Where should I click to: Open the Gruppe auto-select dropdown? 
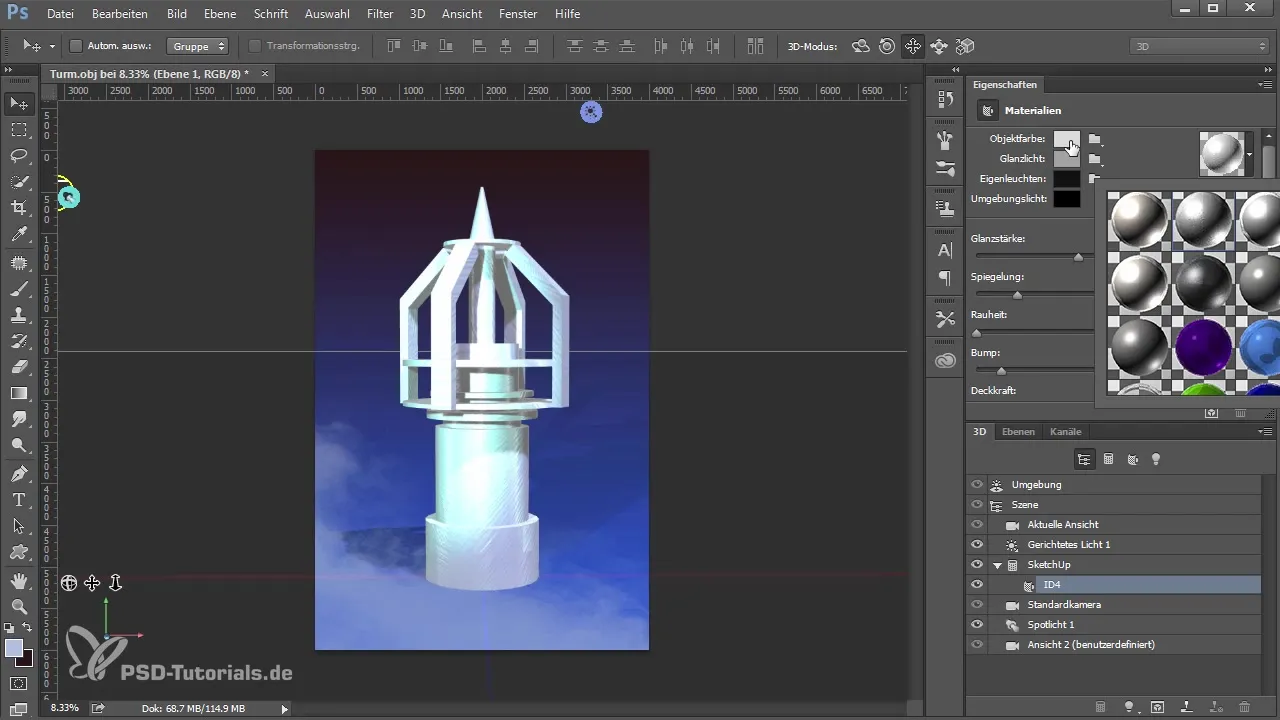pyautogui.click(x=197, y=46)
